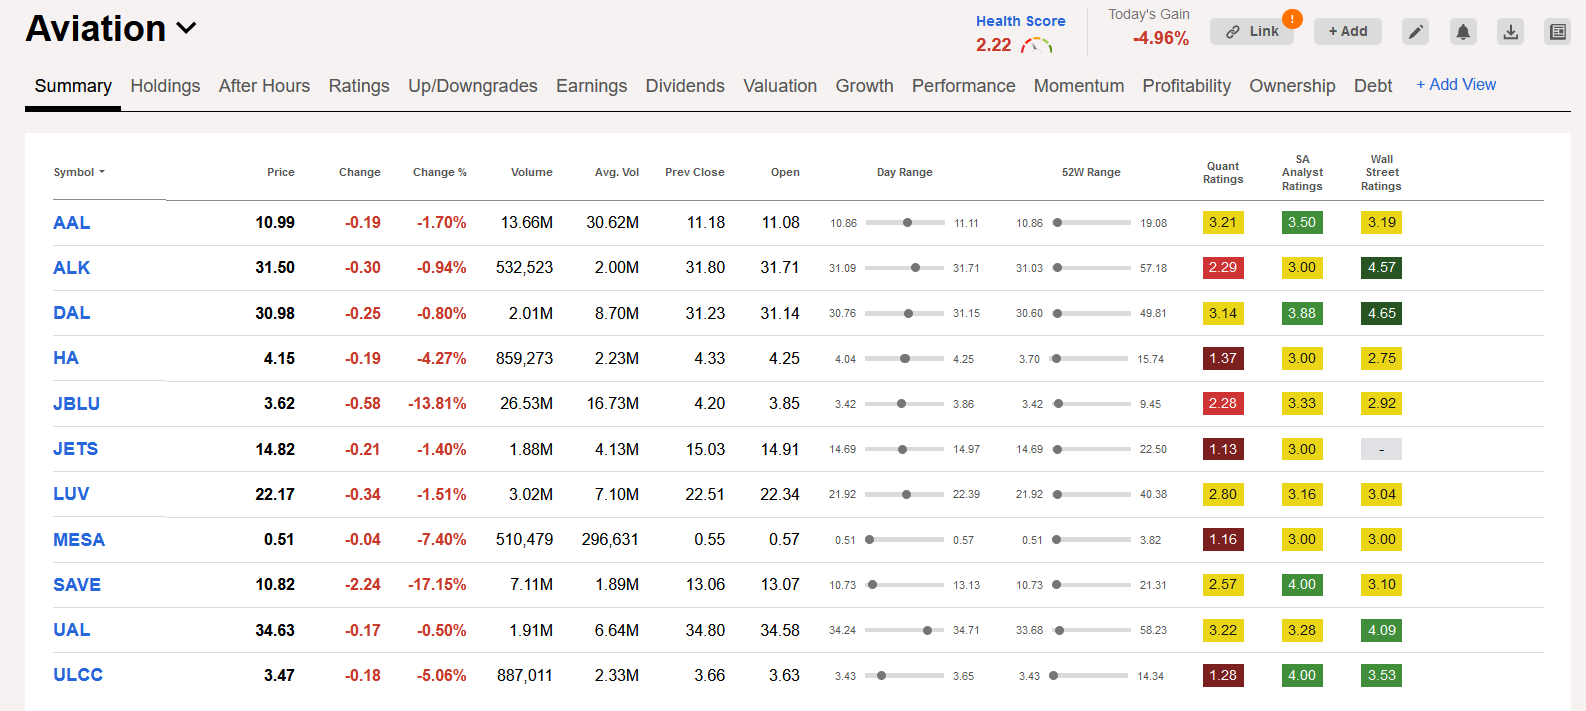Open the news feed panel icon
This screenshot has height=711, width=1586.
pos(1558,32)
